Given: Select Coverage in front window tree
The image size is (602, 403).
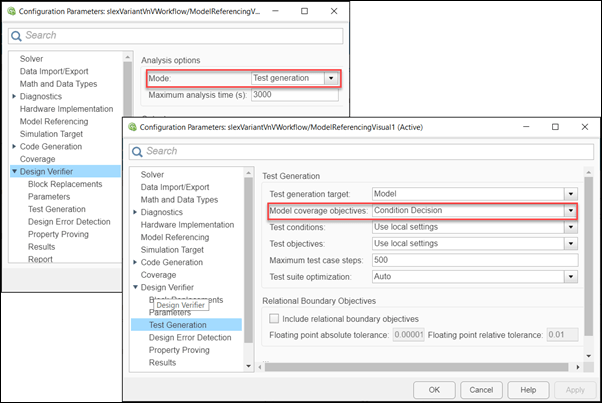Looking at the screenshot, I should [x=158, y=275].
